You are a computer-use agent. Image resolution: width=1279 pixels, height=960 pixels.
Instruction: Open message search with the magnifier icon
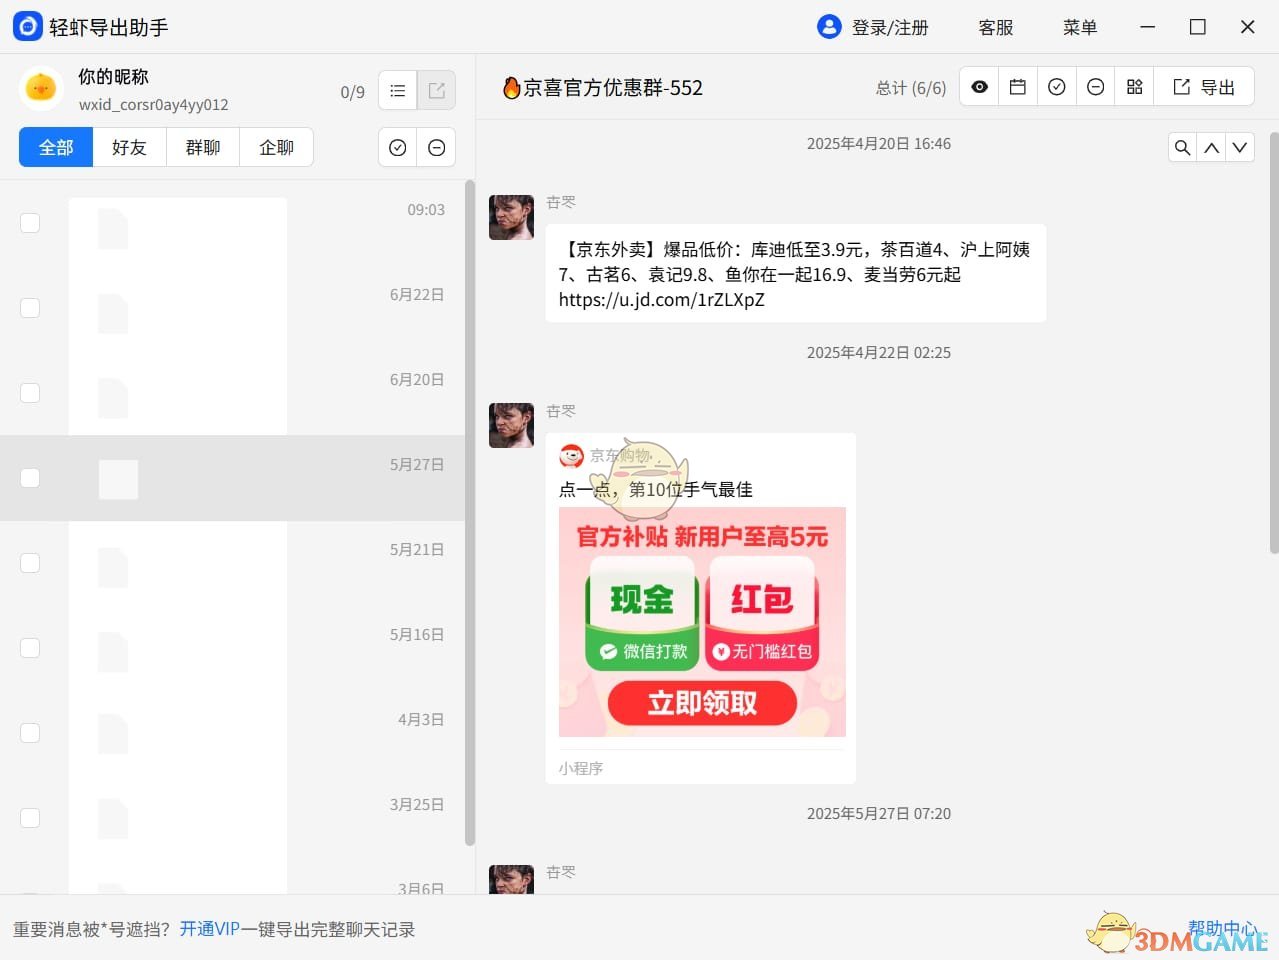tap(1182, 147)
